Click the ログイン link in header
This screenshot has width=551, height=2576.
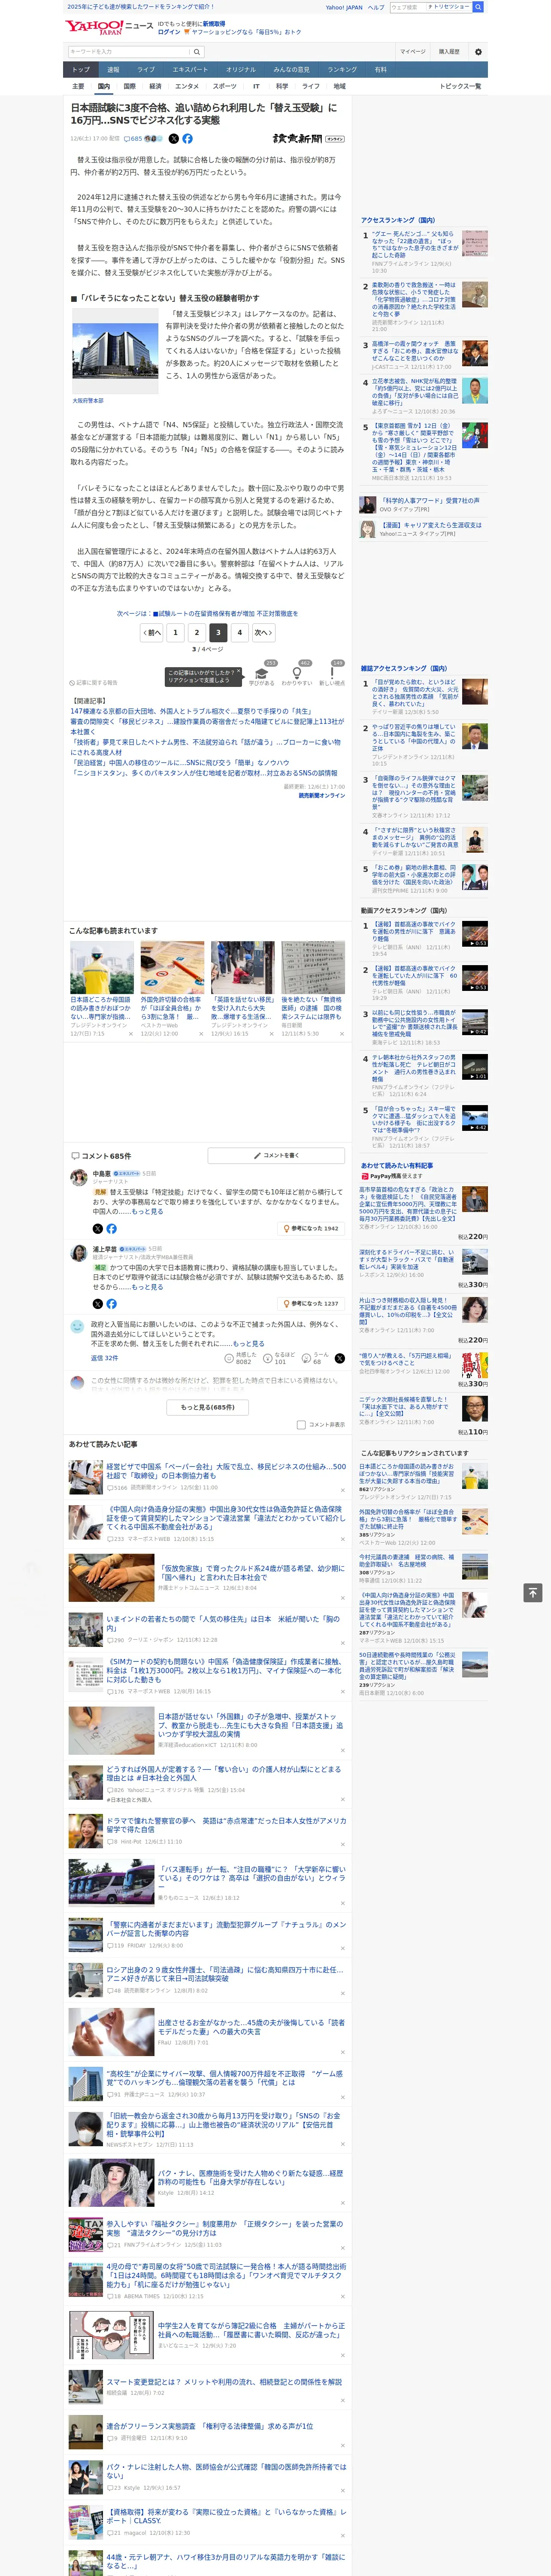tap(169, 32)
